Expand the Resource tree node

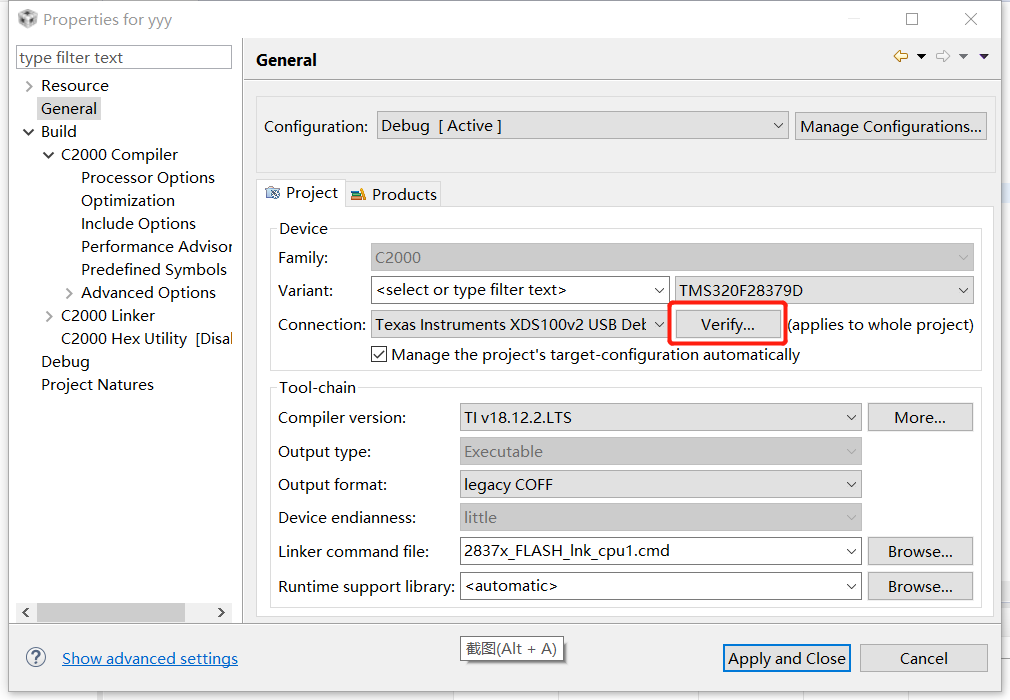click(29, 86)
